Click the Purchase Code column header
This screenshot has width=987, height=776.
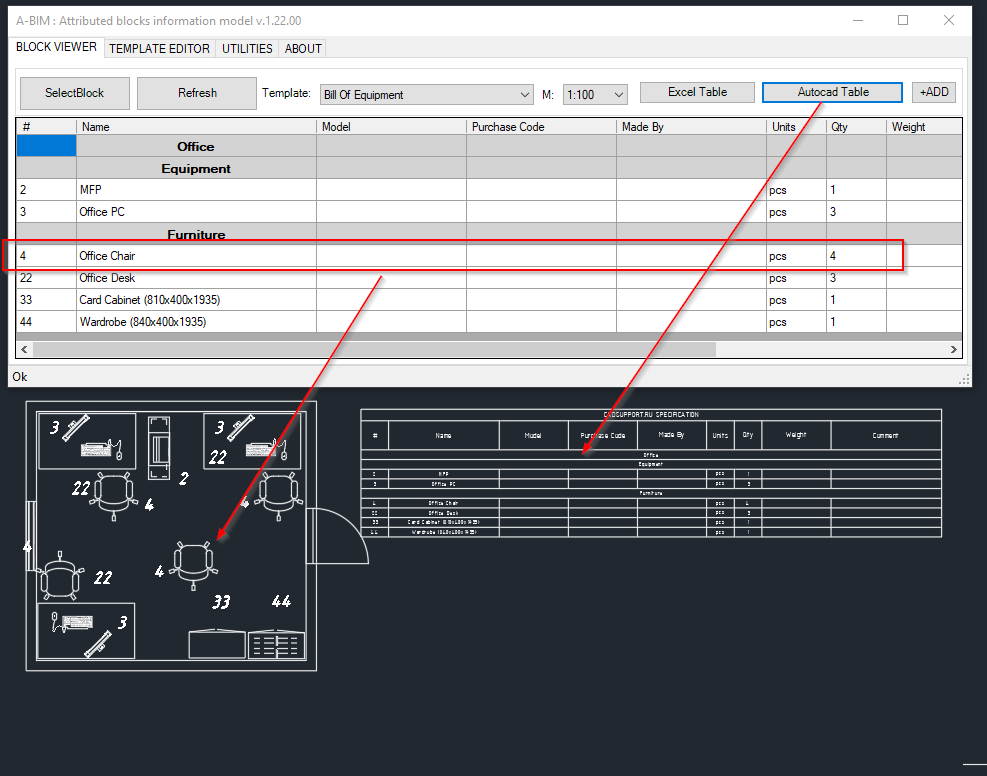(x=541, y=127)
